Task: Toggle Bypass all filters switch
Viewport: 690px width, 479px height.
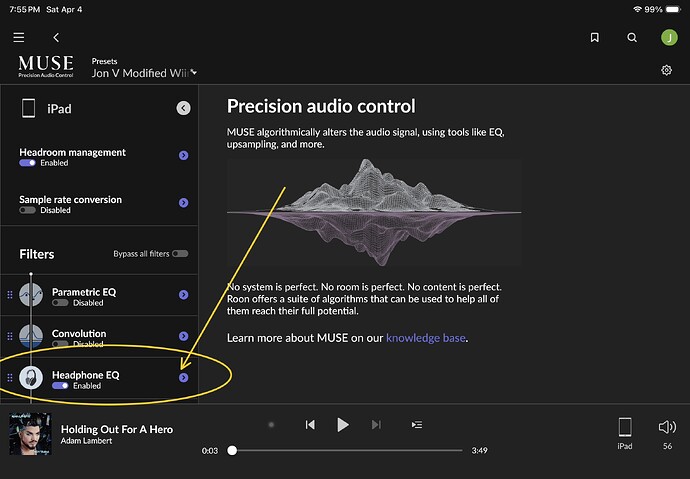Action: point(180,253)
